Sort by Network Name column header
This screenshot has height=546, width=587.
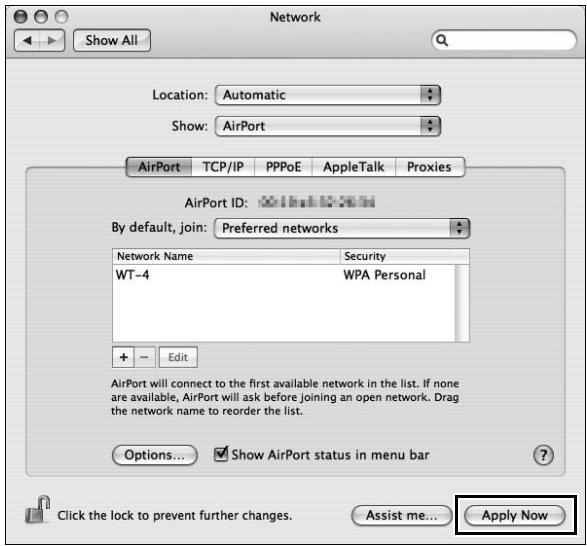point(226,256)
